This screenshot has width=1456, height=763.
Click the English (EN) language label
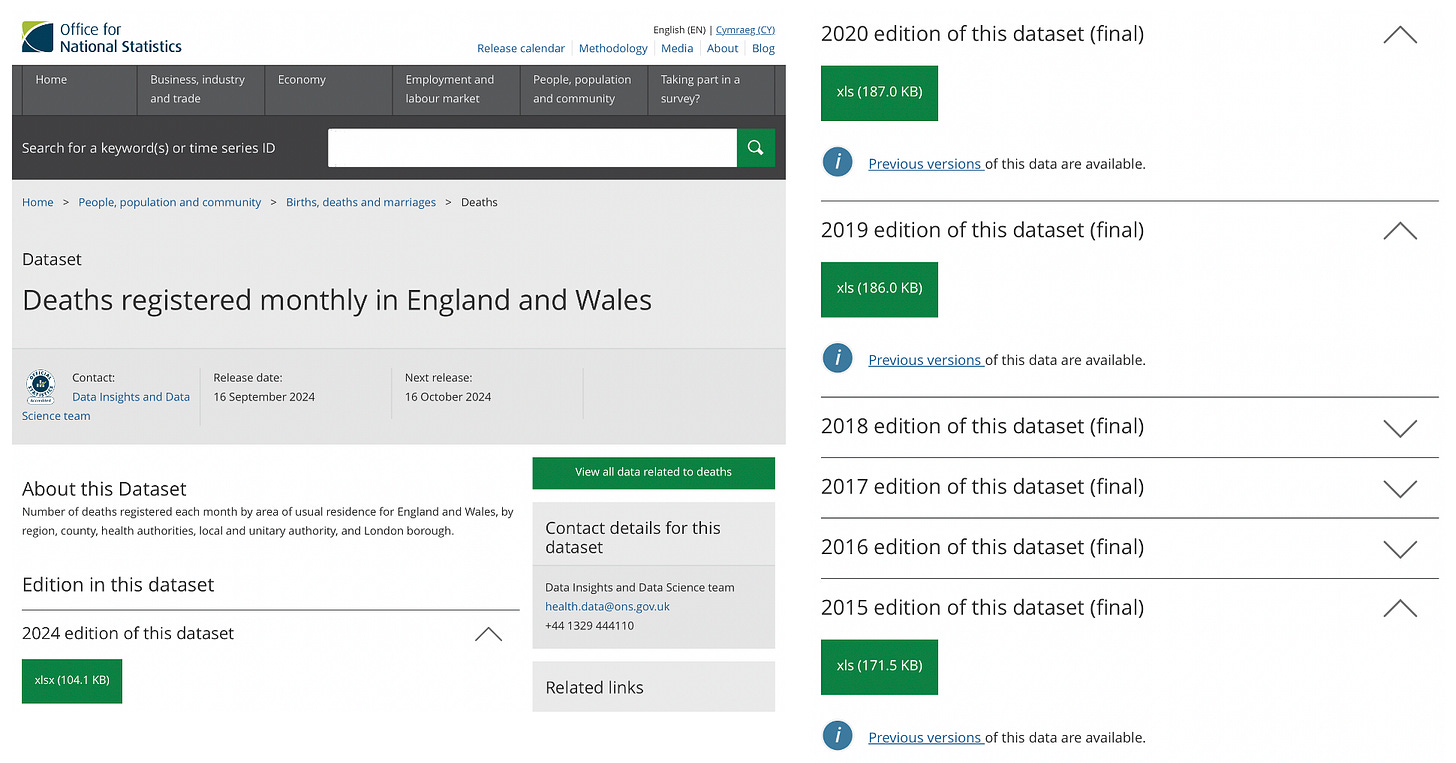pos(679,30)
